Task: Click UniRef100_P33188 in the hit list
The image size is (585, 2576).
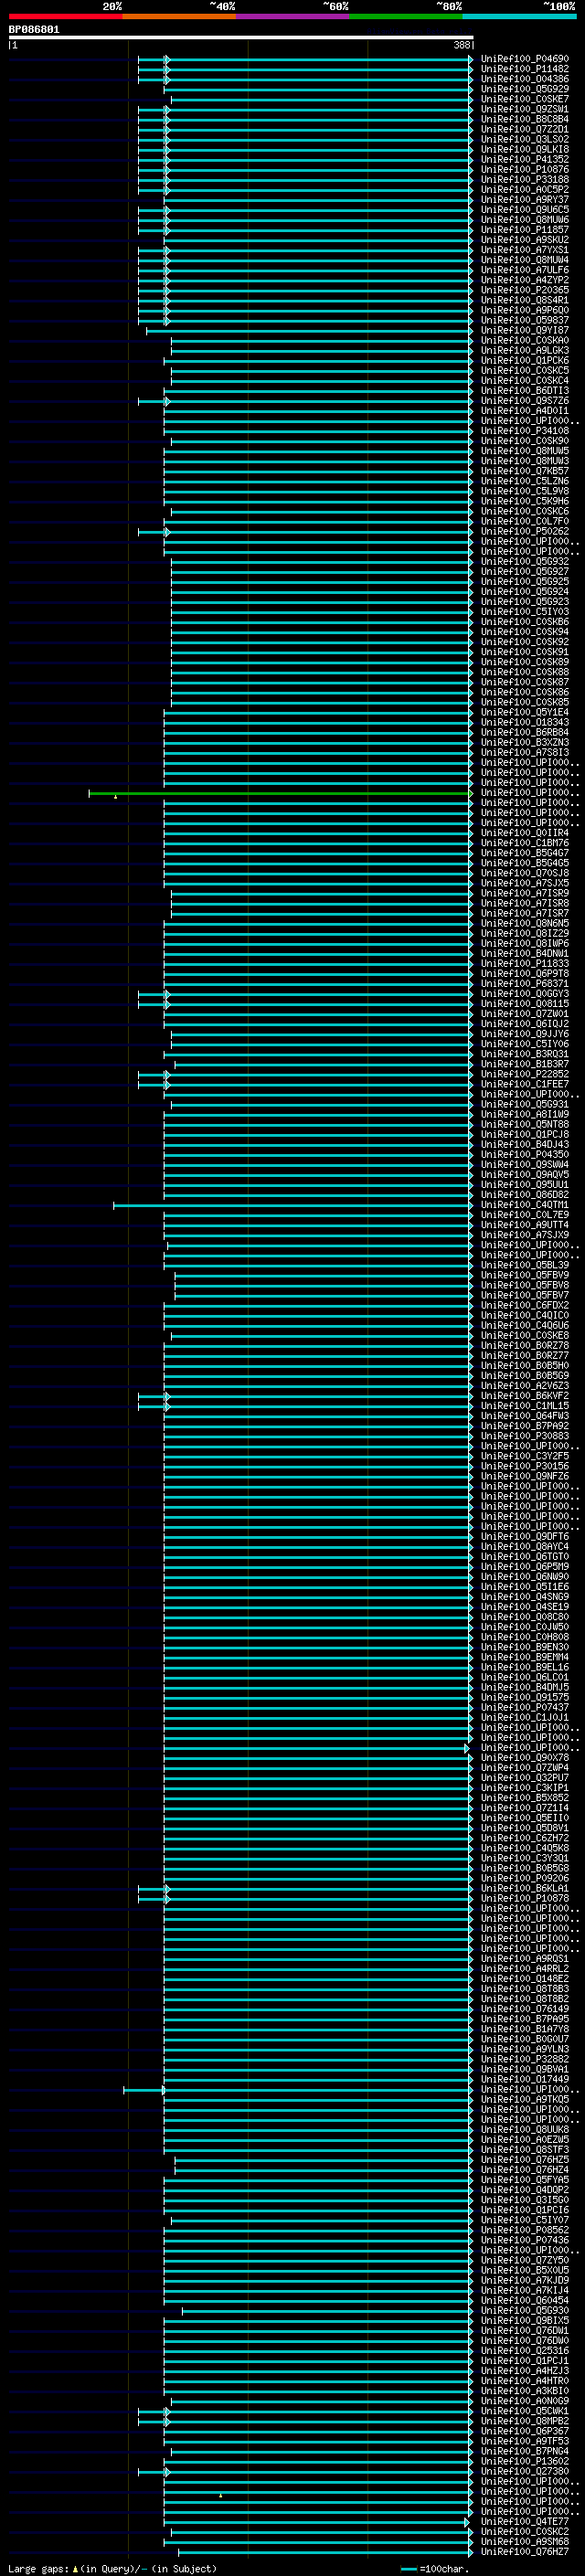Action: click(x=525, y=179)
